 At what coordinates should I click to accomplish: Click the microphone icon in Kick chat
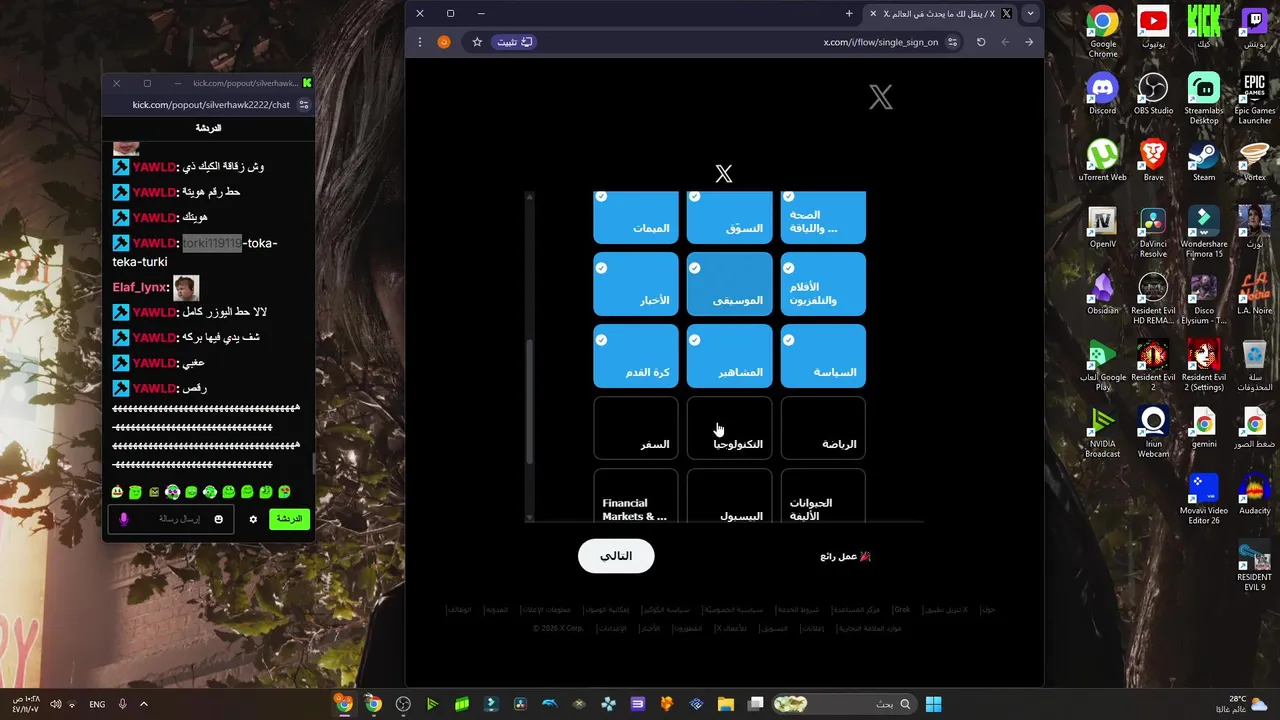point(124,519)
